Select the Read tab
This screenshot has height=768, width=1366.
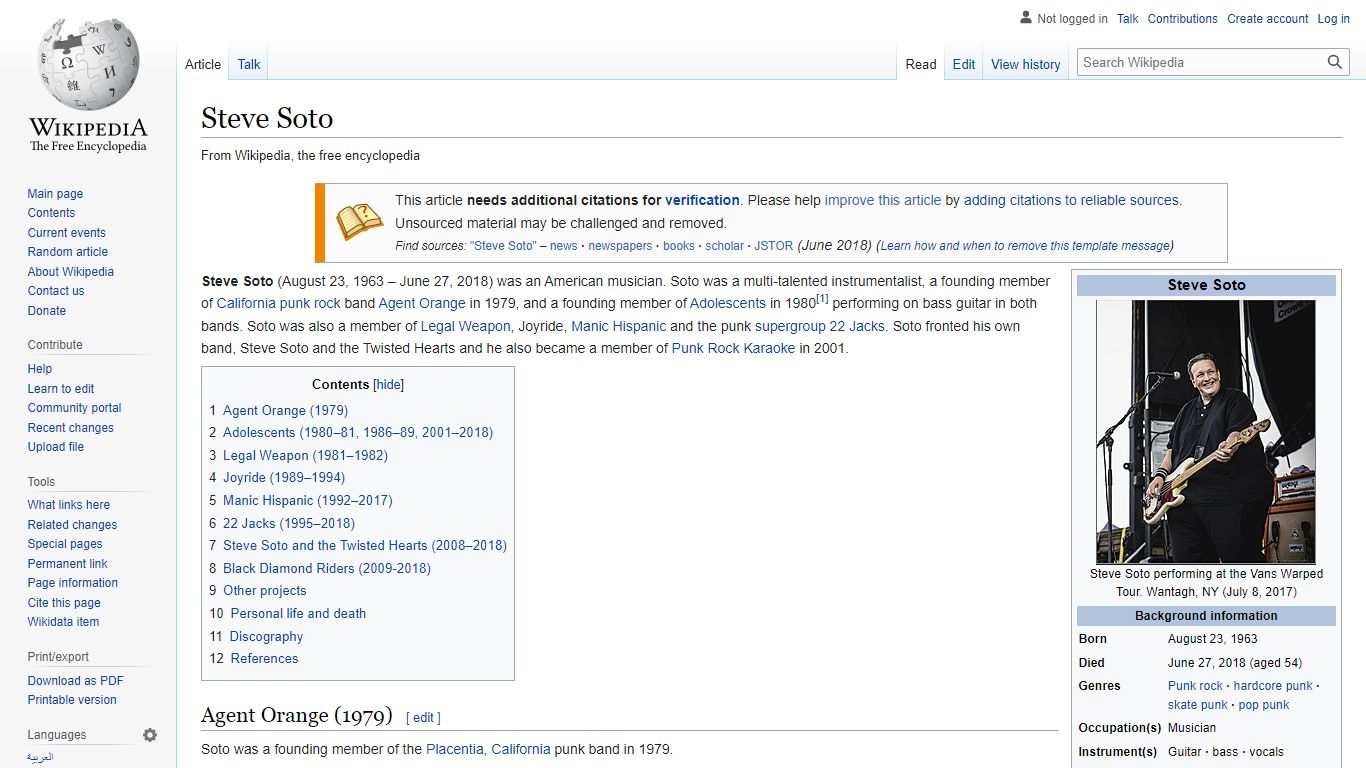(x=921, y=64)
